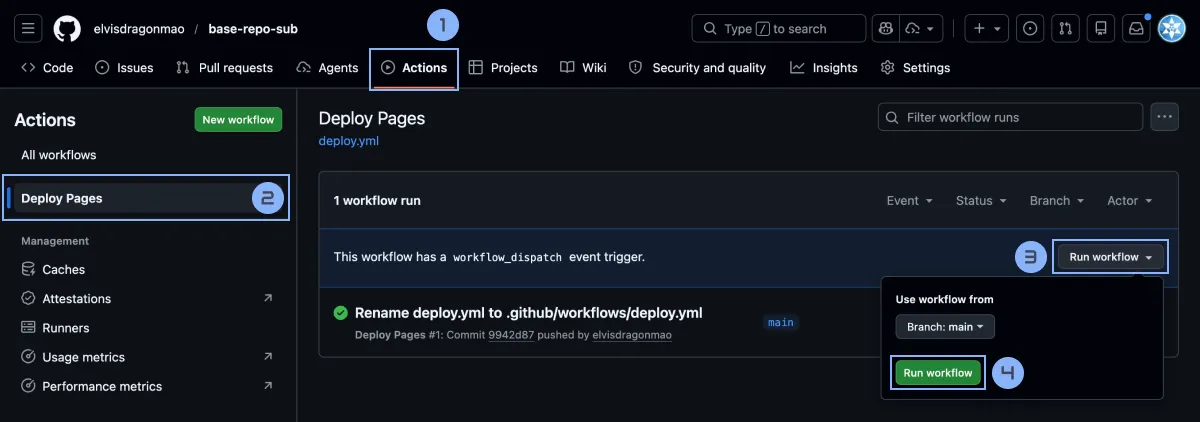Viewport: 1200px width, 422px height.
Task: Expand the Event filter dropdown
Action: pos(909,201)
